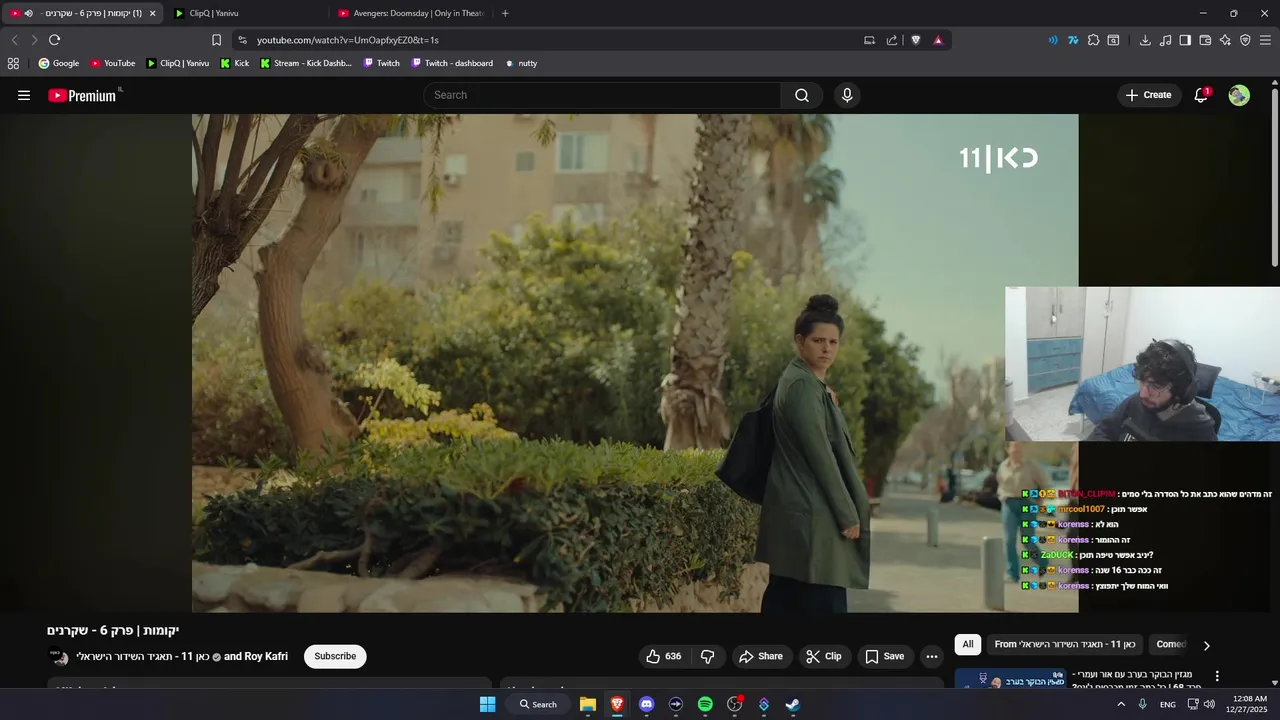
Task: Toggle the browser sidebar panel
Action: click(1185, 40)
